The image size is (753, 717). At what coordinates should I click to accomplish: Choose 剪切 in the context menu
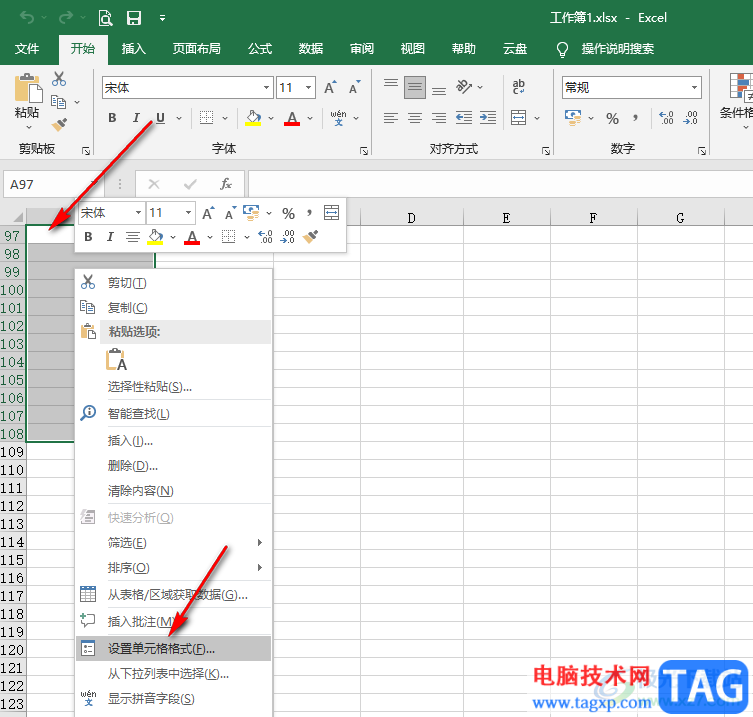pyautogui.click(x=174, y=283)
